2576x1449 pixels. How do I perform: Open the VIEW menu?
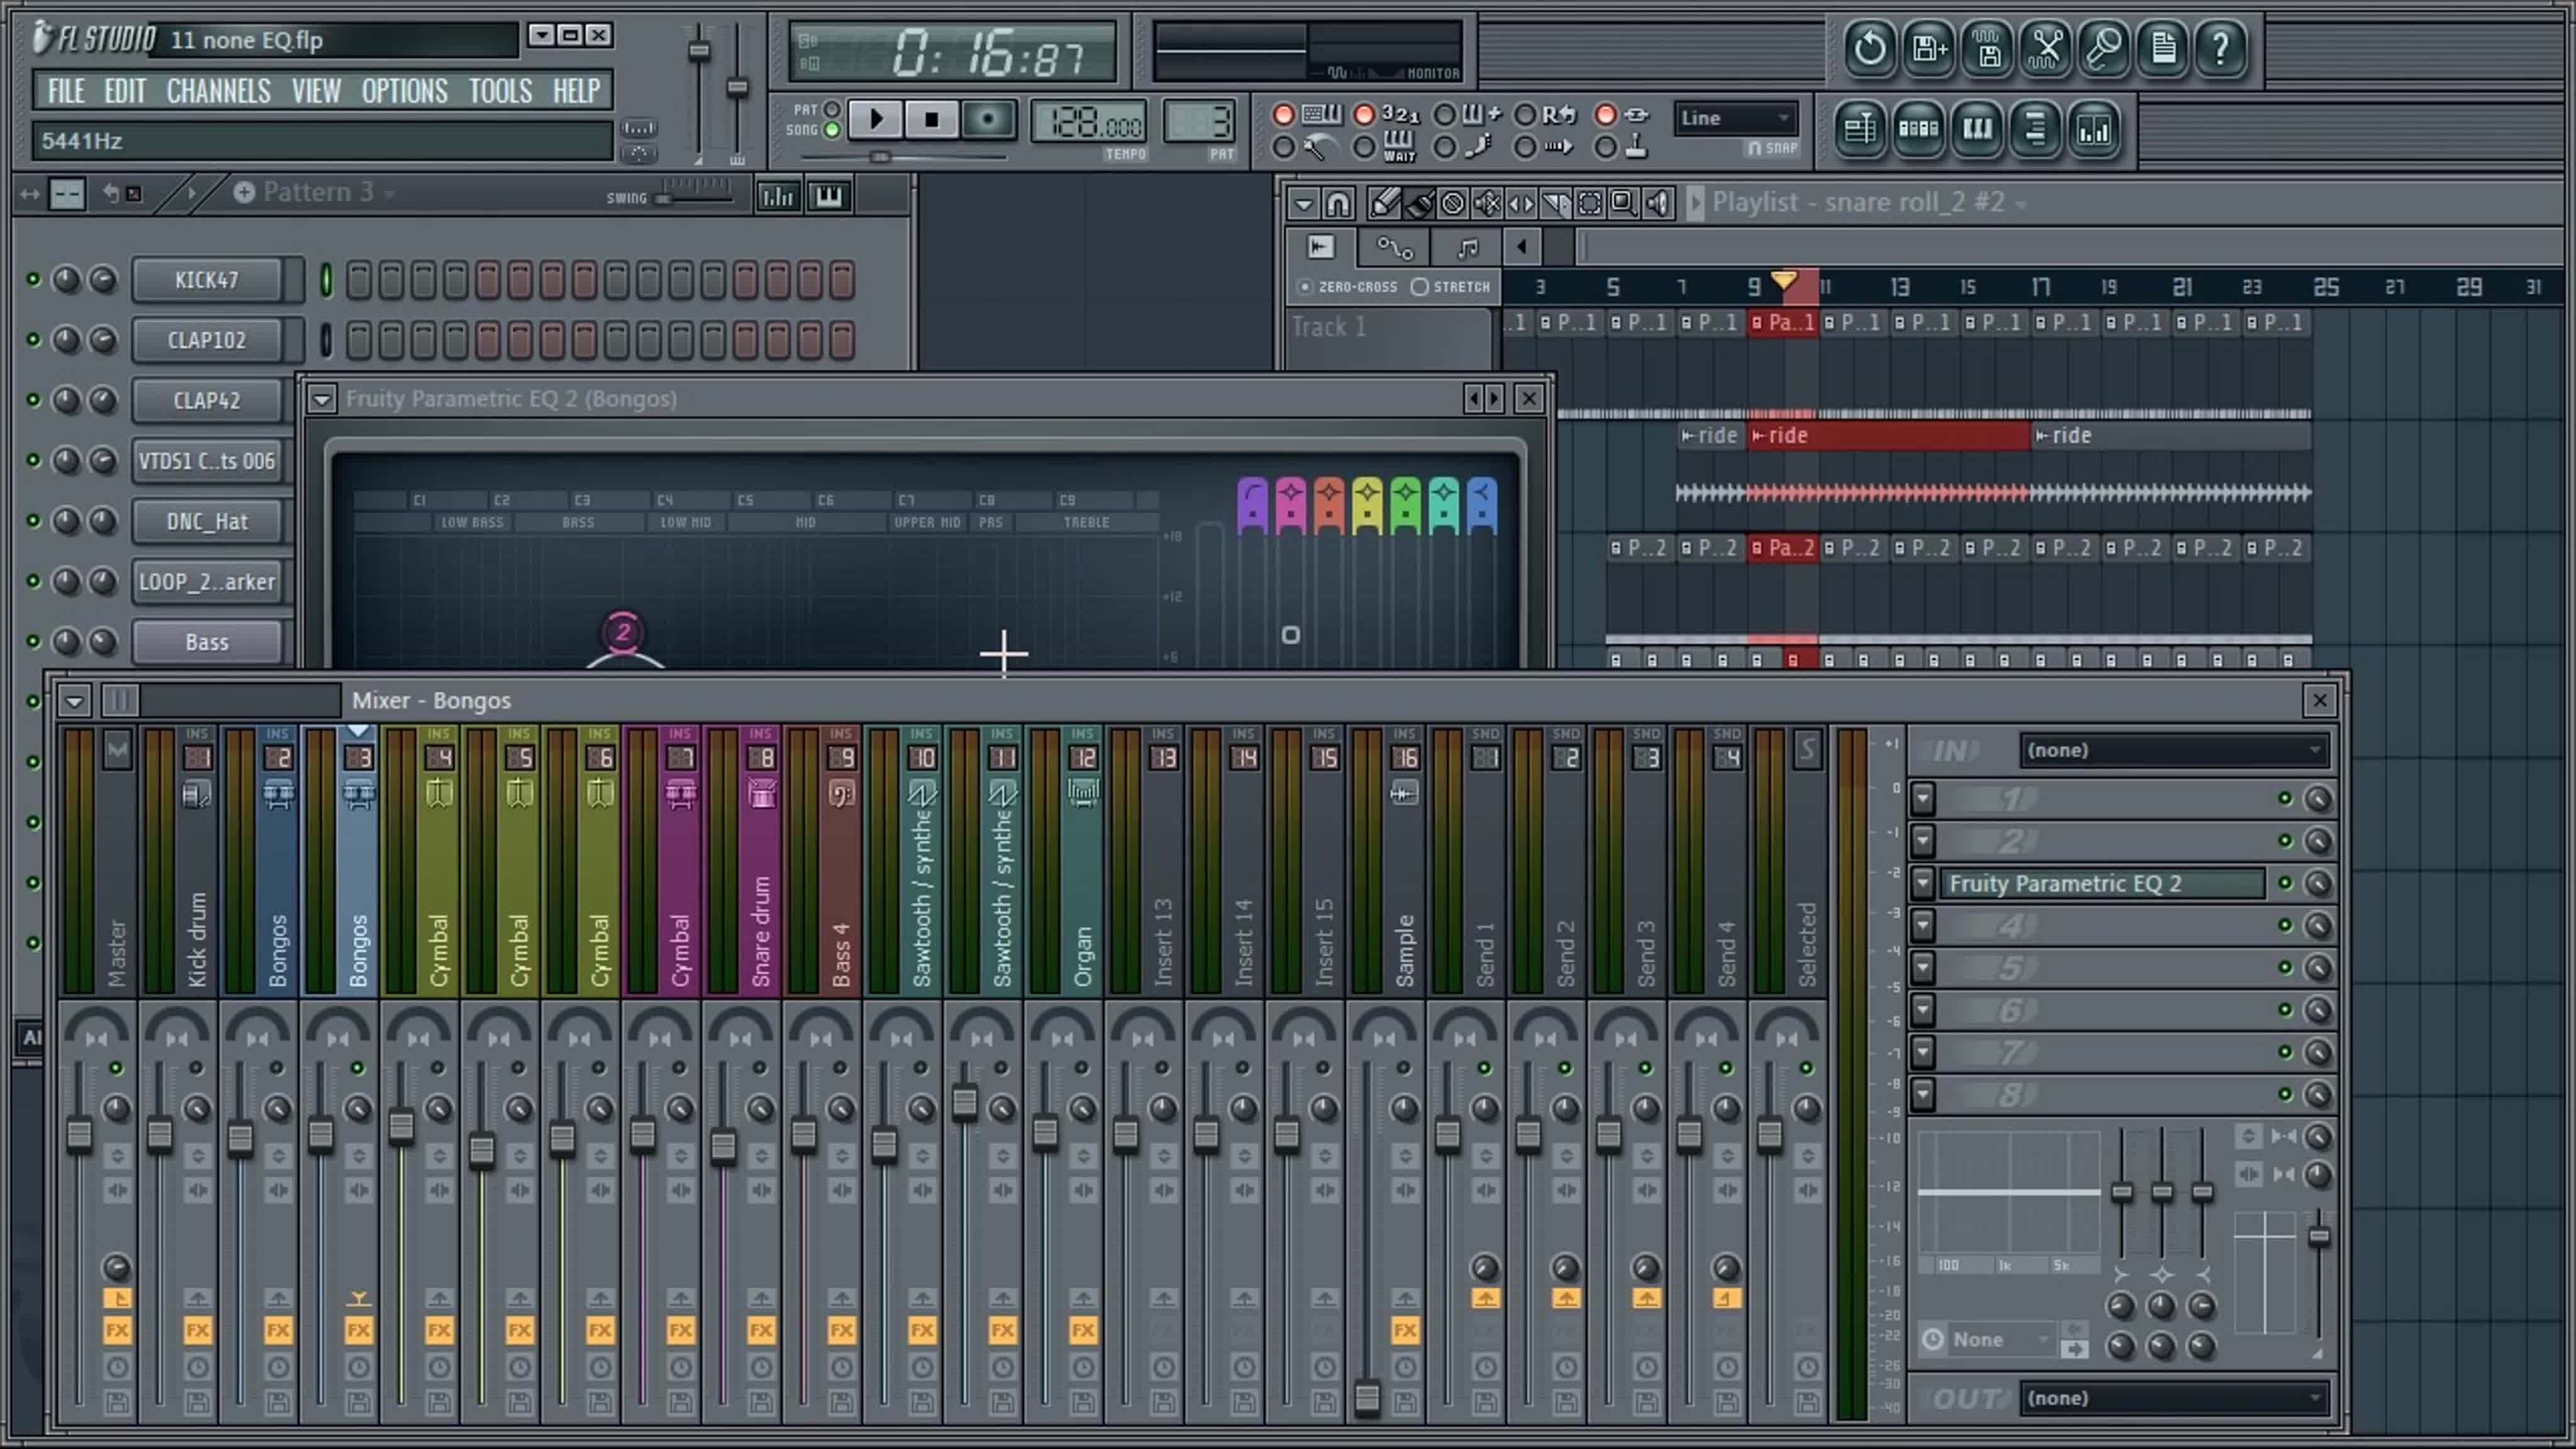coord(316,91)
